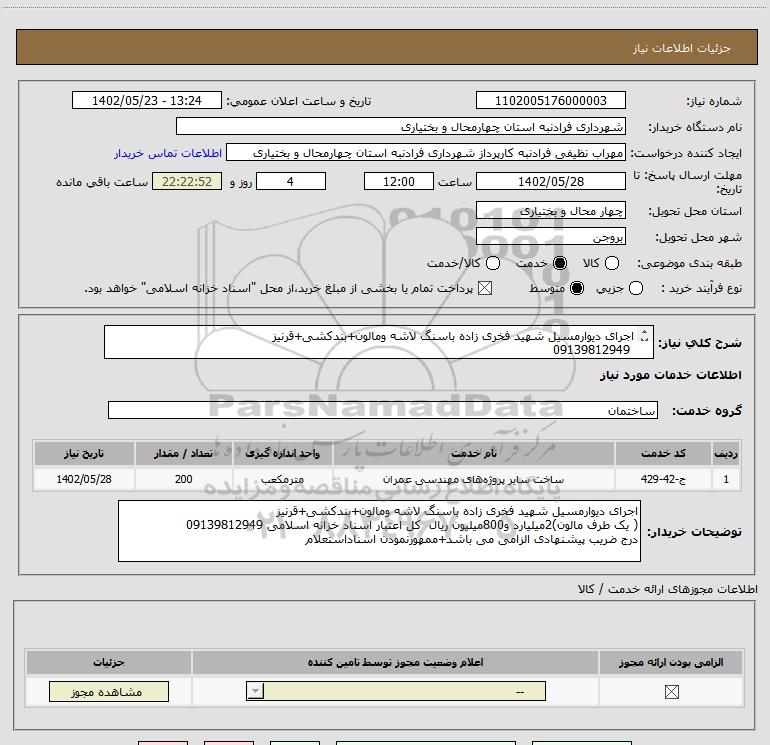770x745 pixels.
Task: Open the اعلام وضعیت مجوز dropdown
Action: pyautogui.click(x=396, y=691)
